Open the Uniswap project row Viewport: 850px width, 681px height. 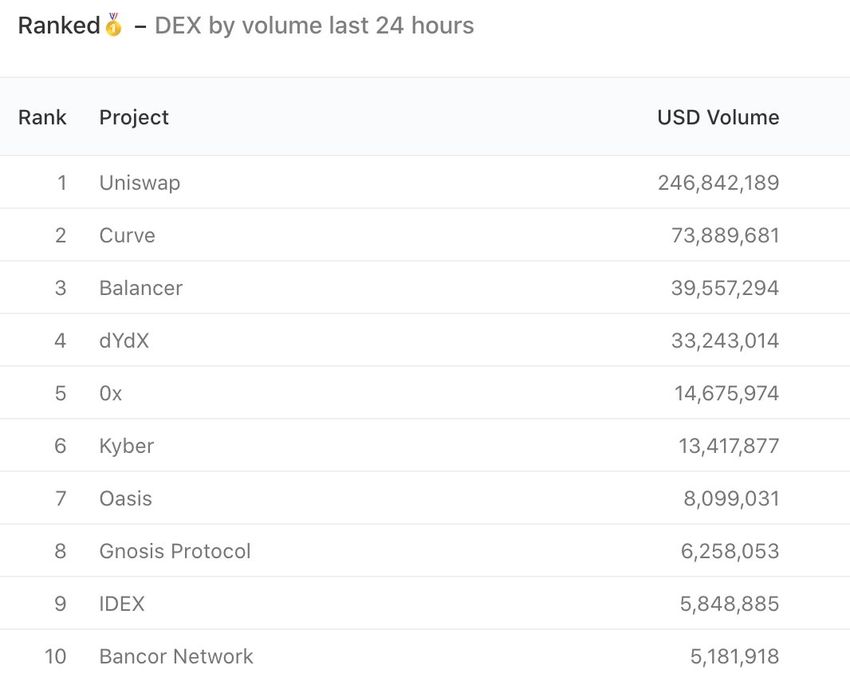[x=139, y=183]
